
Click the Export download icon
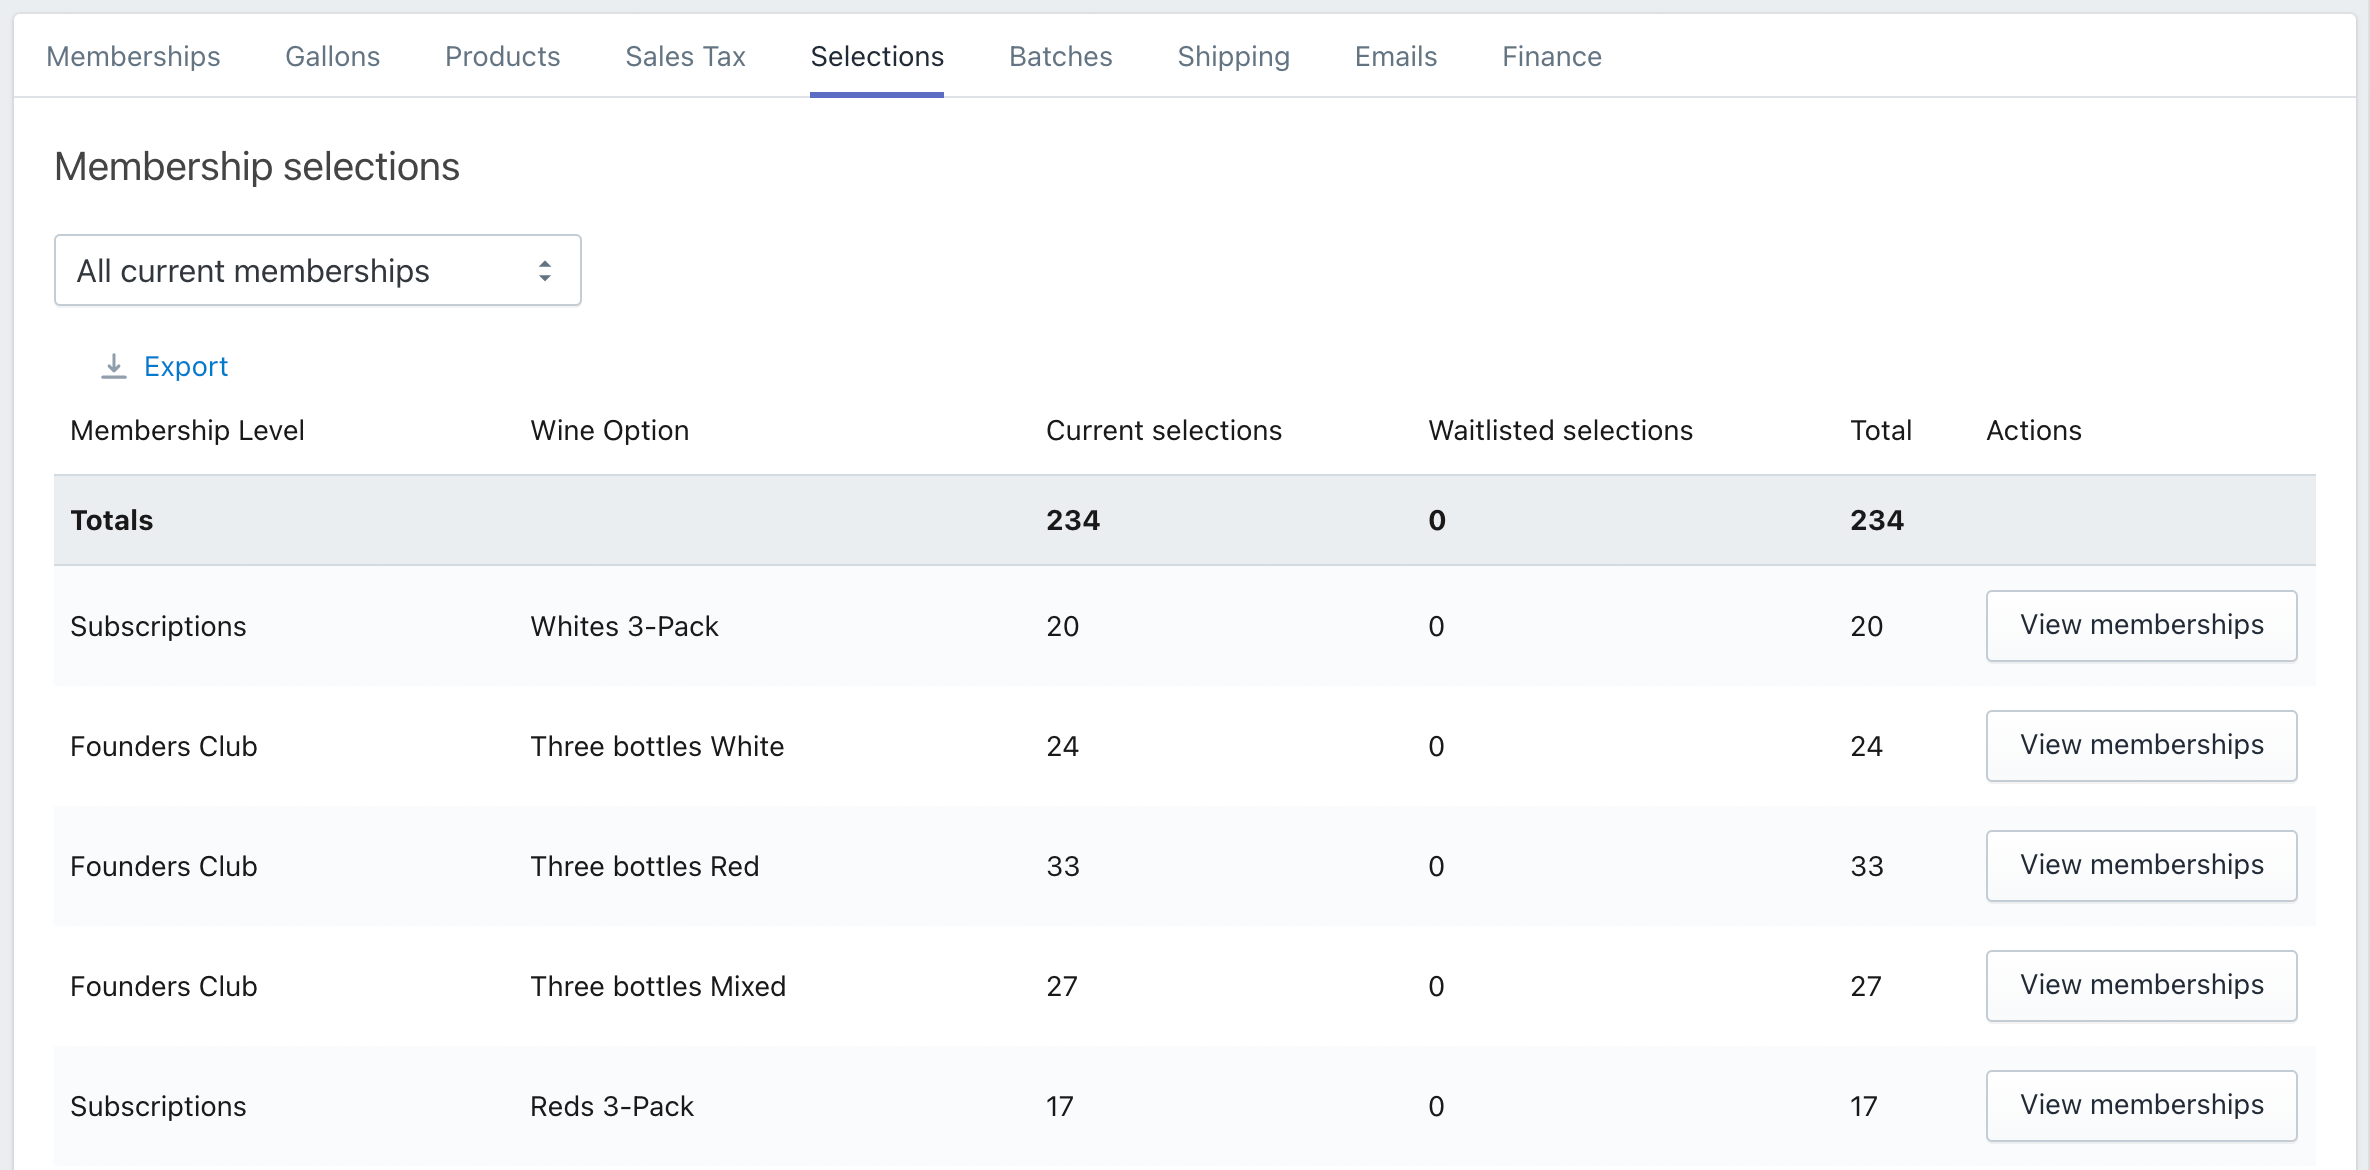coord(114,367)
